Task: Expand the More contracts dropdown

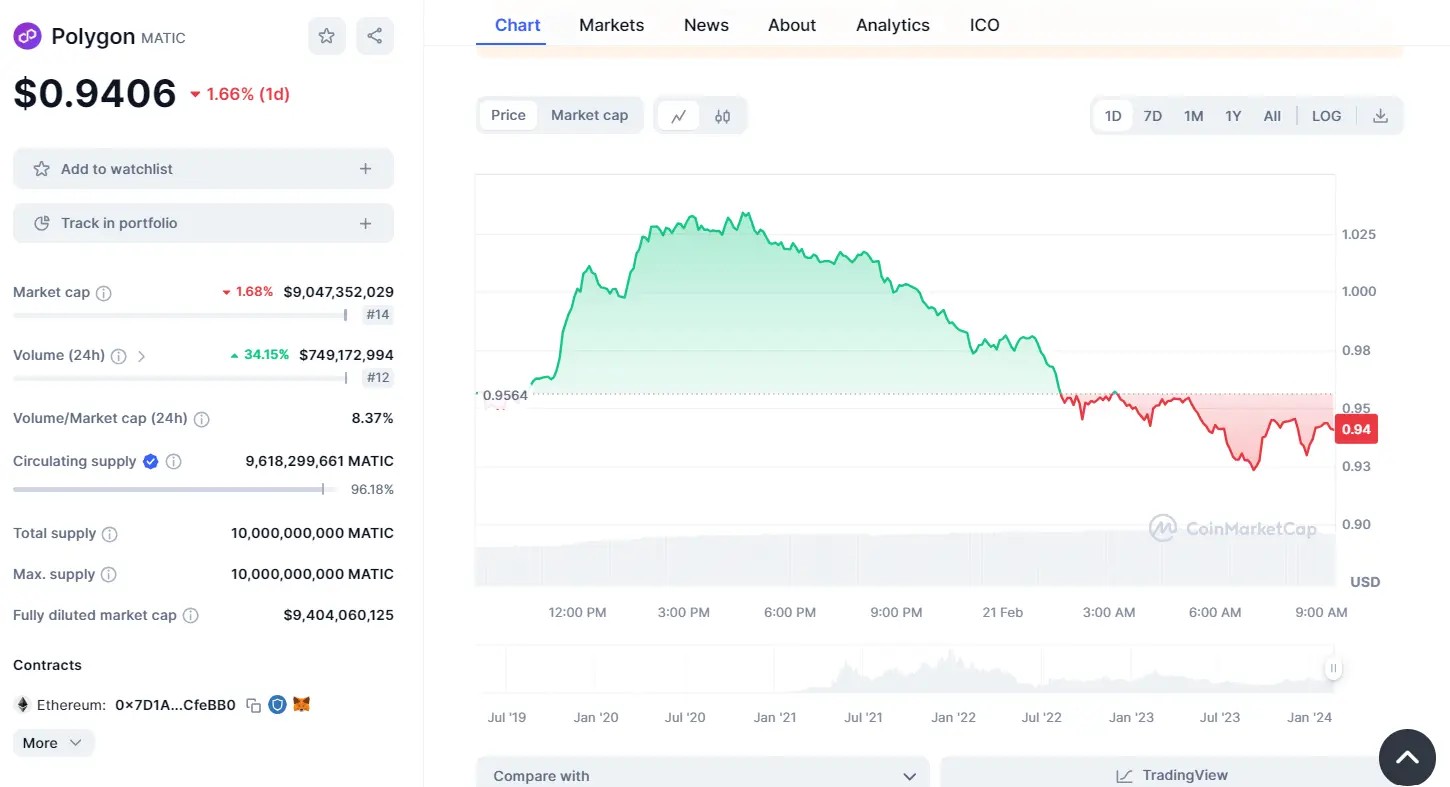Action: tap(52, 742)
